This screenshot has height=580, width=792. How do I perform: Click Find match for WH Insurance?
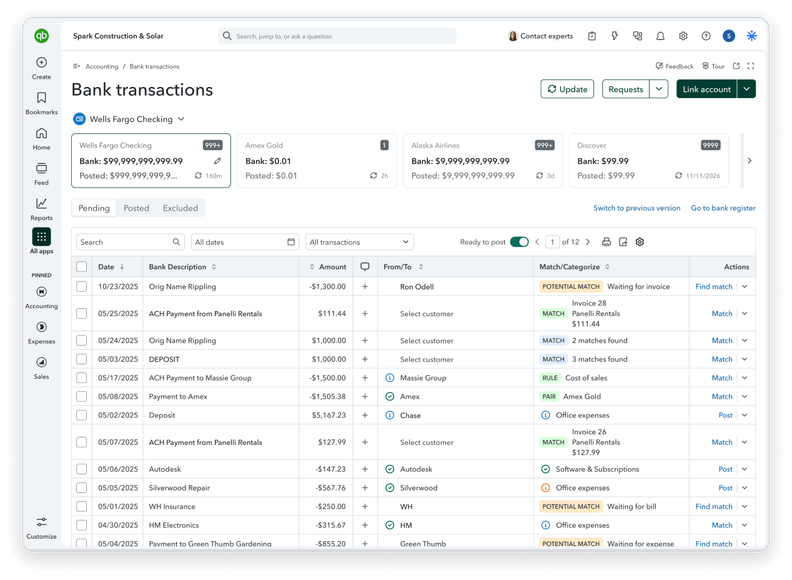pyautogui.click(x=713, y=506)
